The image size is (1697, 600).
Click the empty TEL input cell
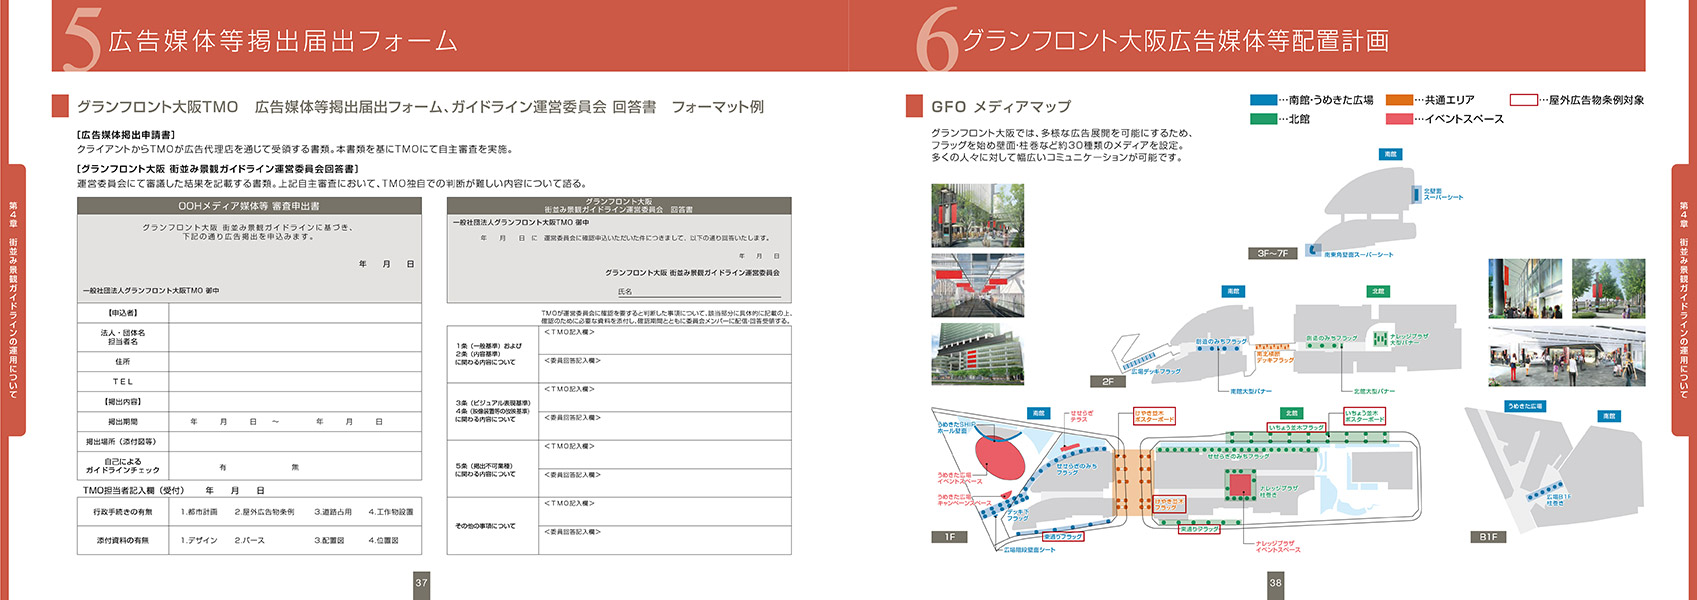pos(295,381)
